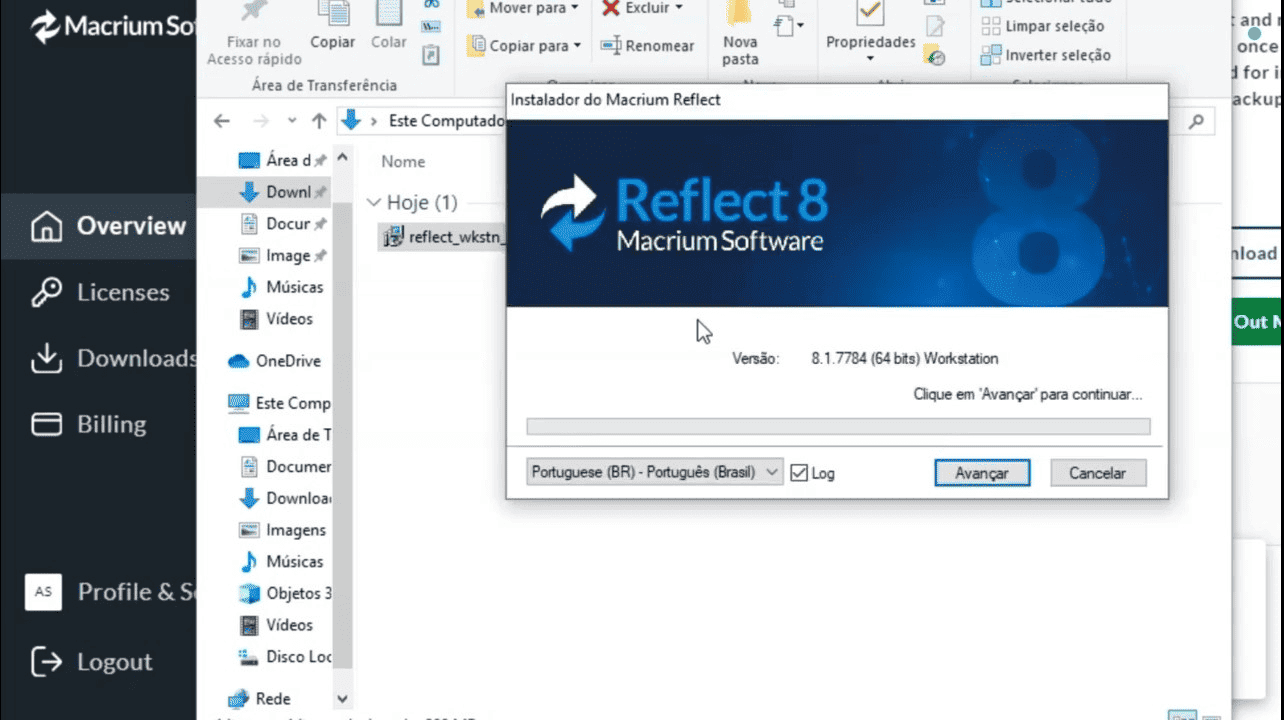Click the Billing card icon
The height and width of the screenshot is (720, 1284).
point(46,424)
